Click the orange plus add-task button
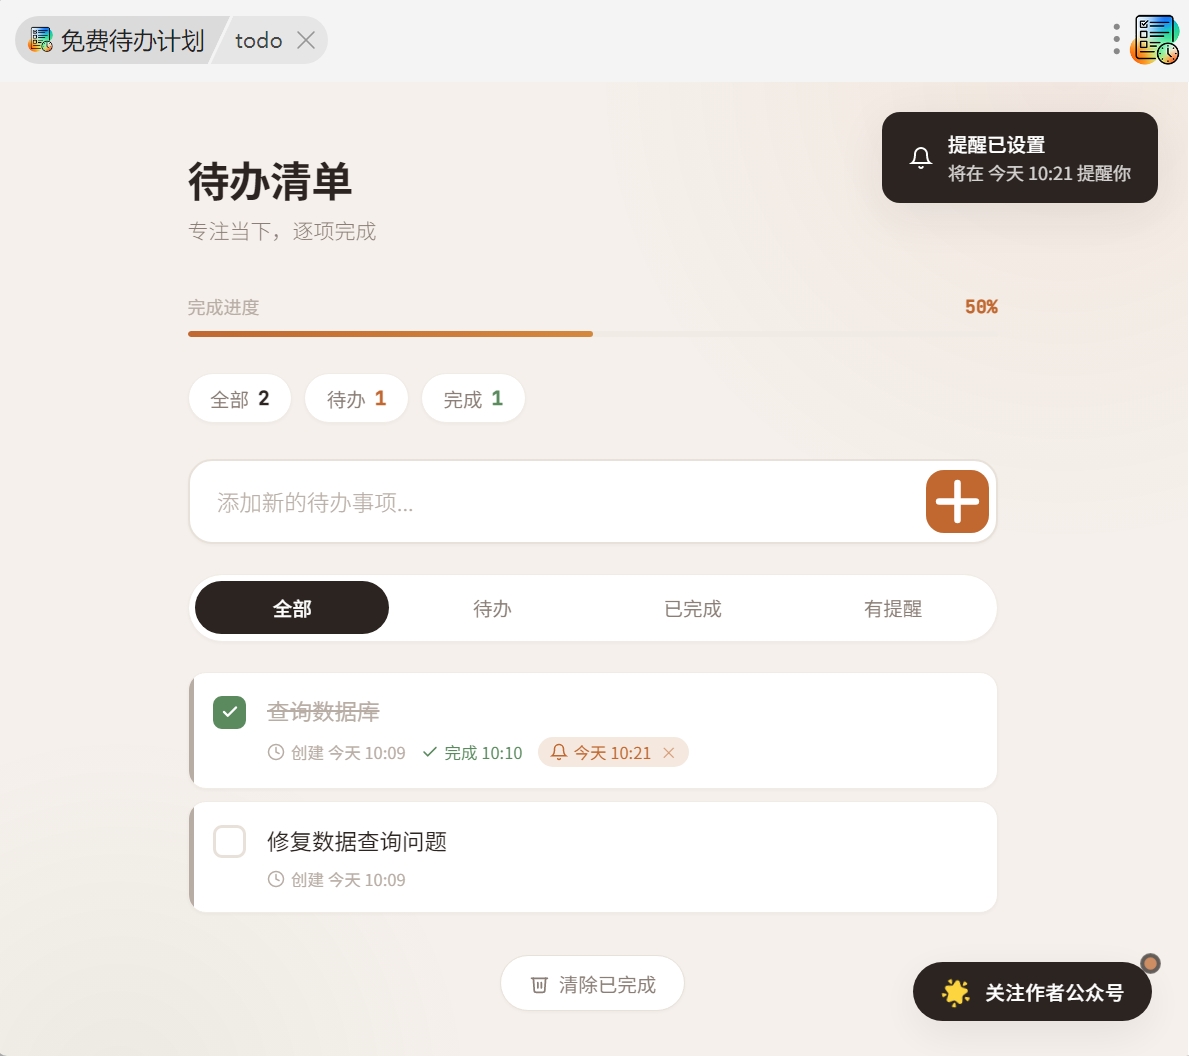The width and height of the screenshot is (1189, 1056). point(957,501)
